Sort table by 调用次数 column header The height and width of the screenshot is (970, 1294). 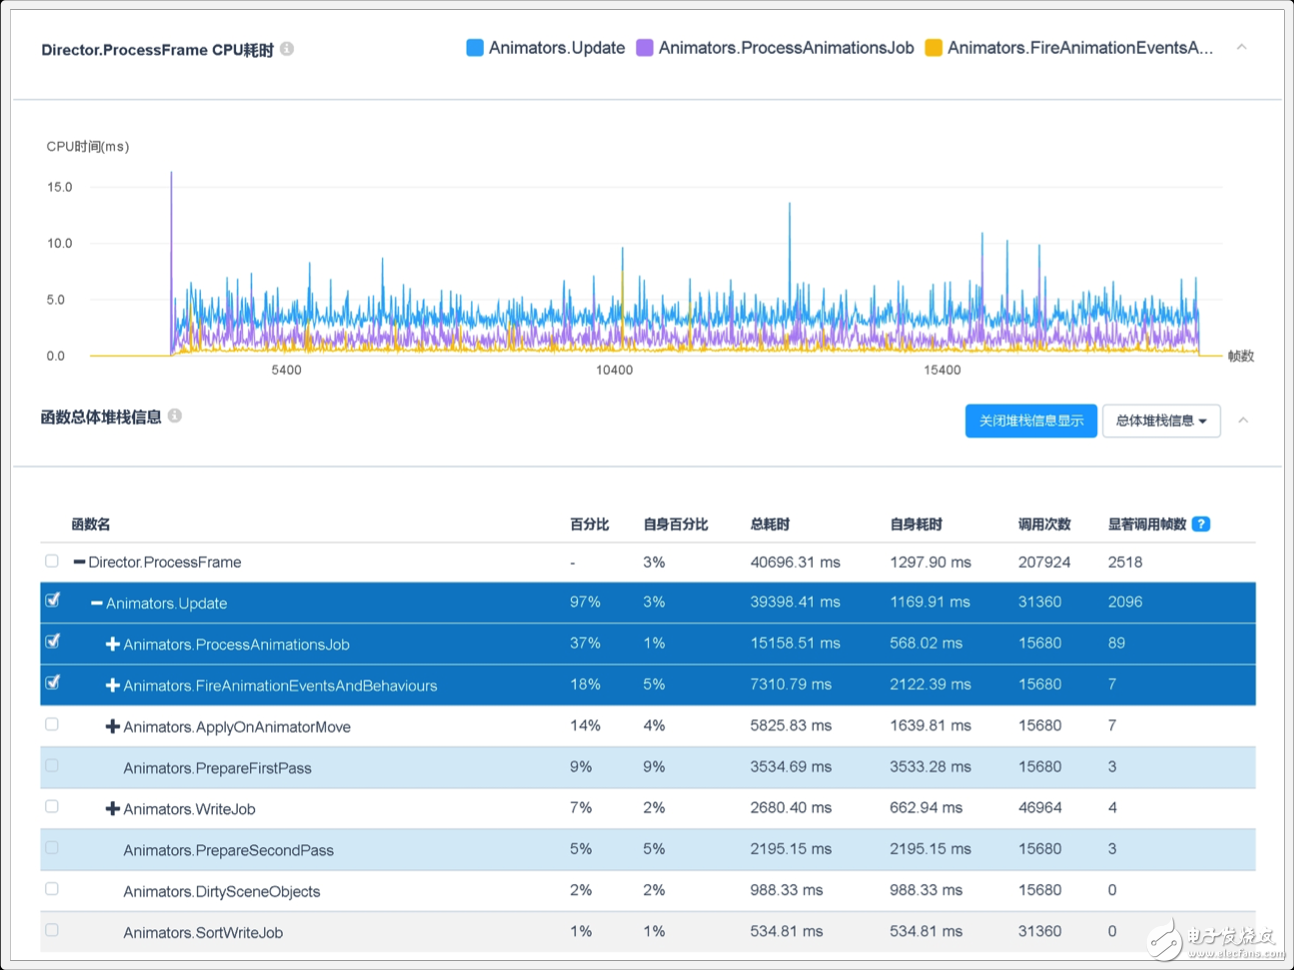pos(1043,524)
